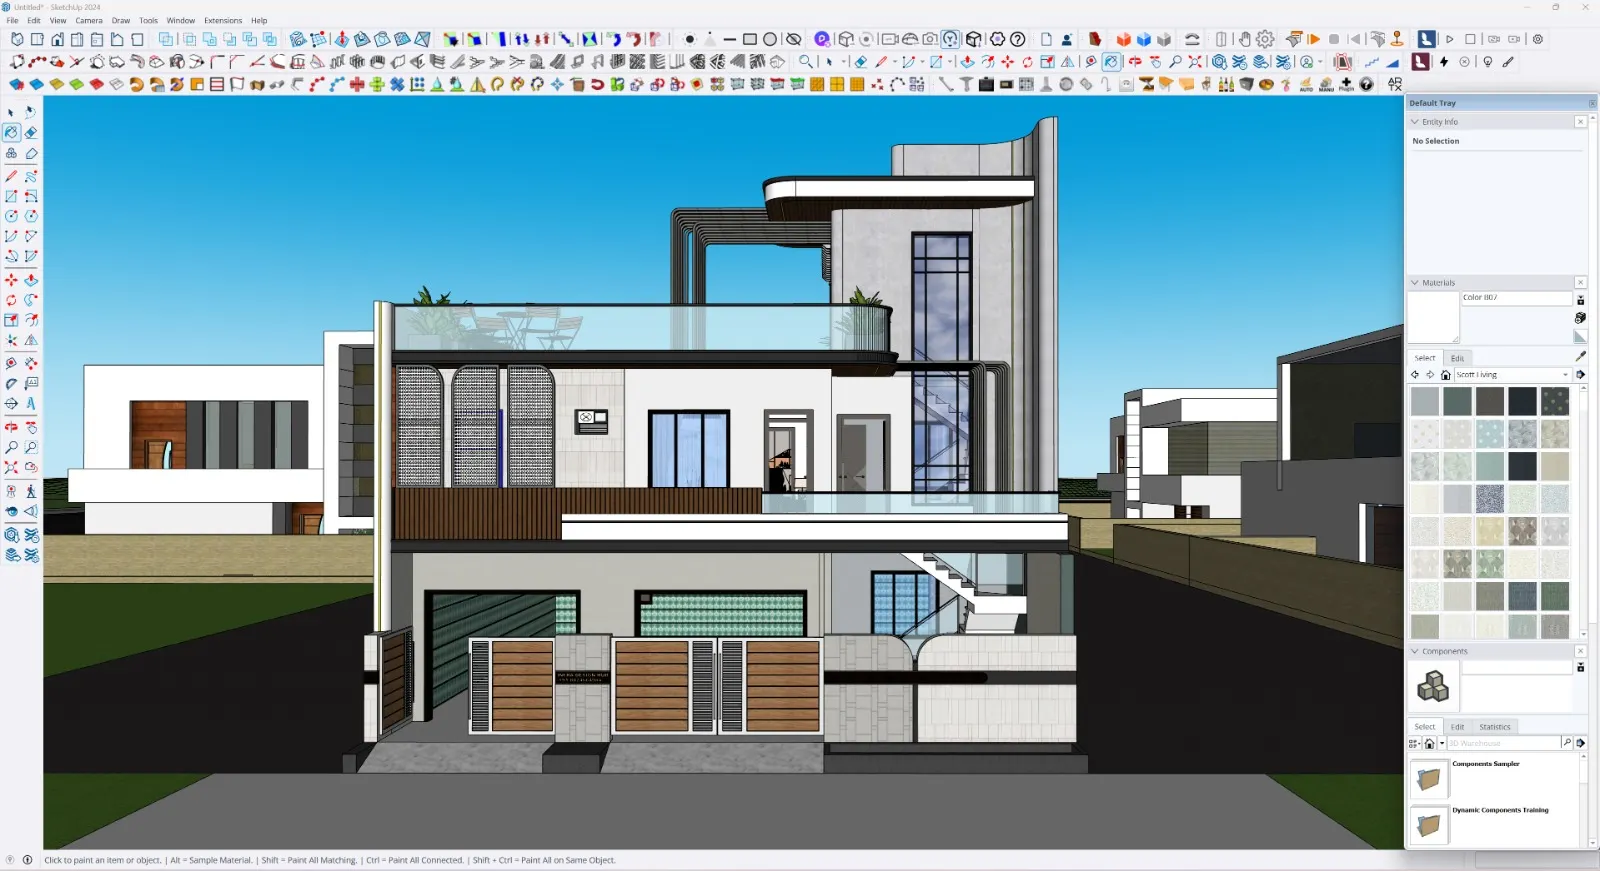
Task: Open the Dynamic Components Training folder
Action: pyautogui.click(x=1429, y=825)
